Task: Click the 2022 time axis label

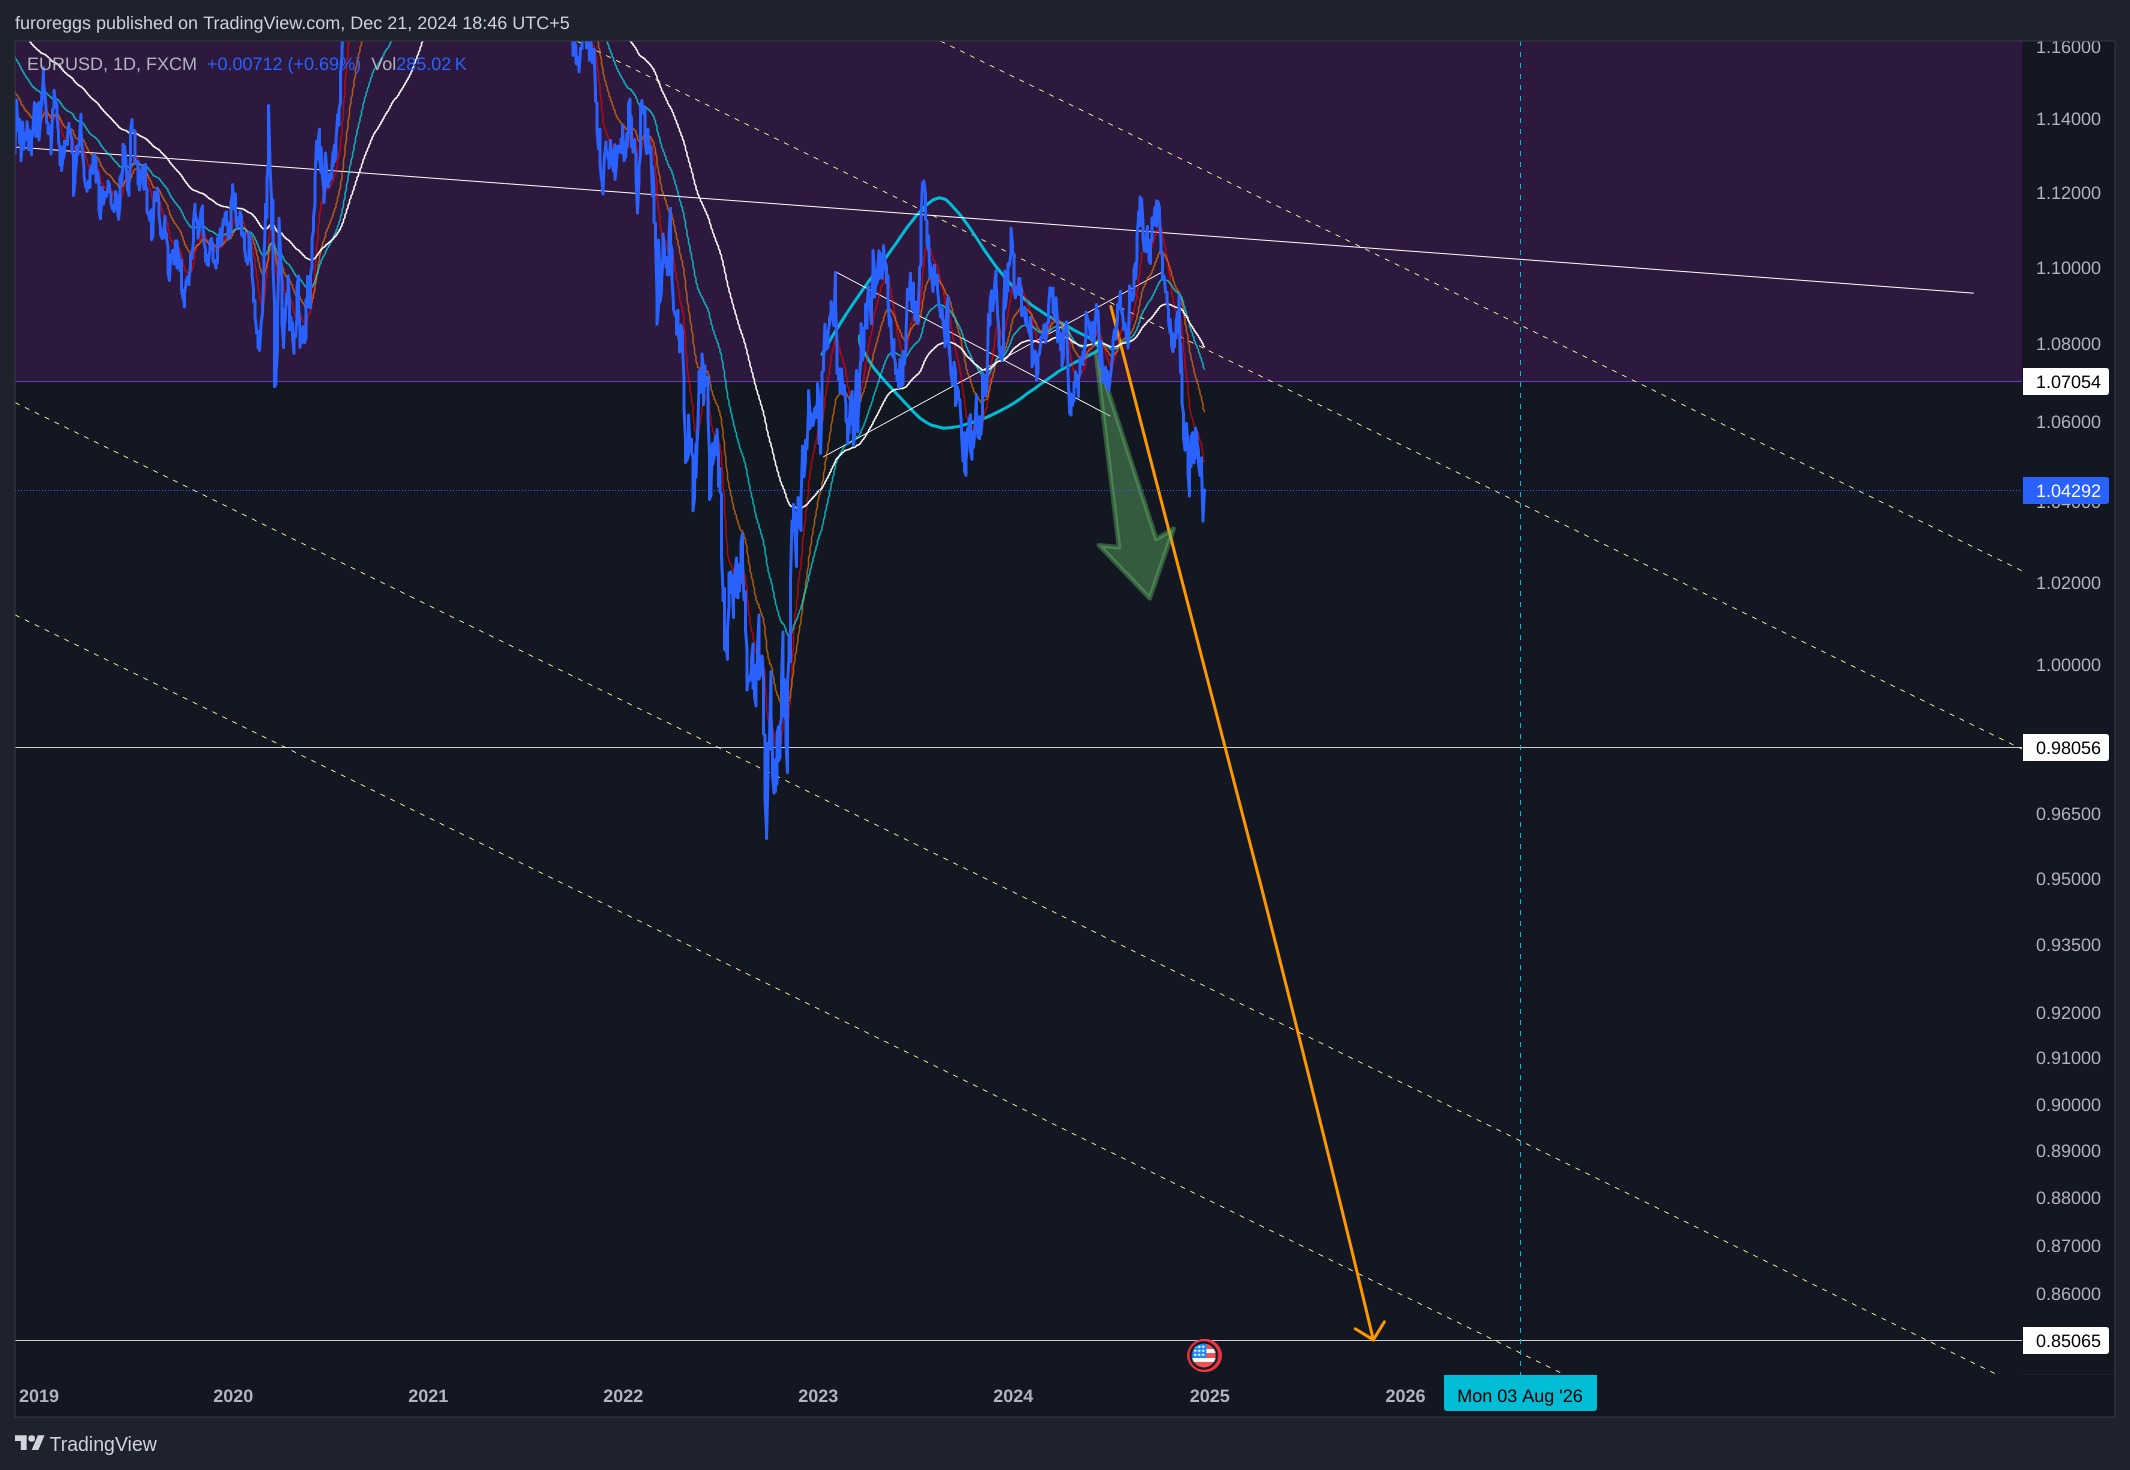Action: (x=623, y=1396)
